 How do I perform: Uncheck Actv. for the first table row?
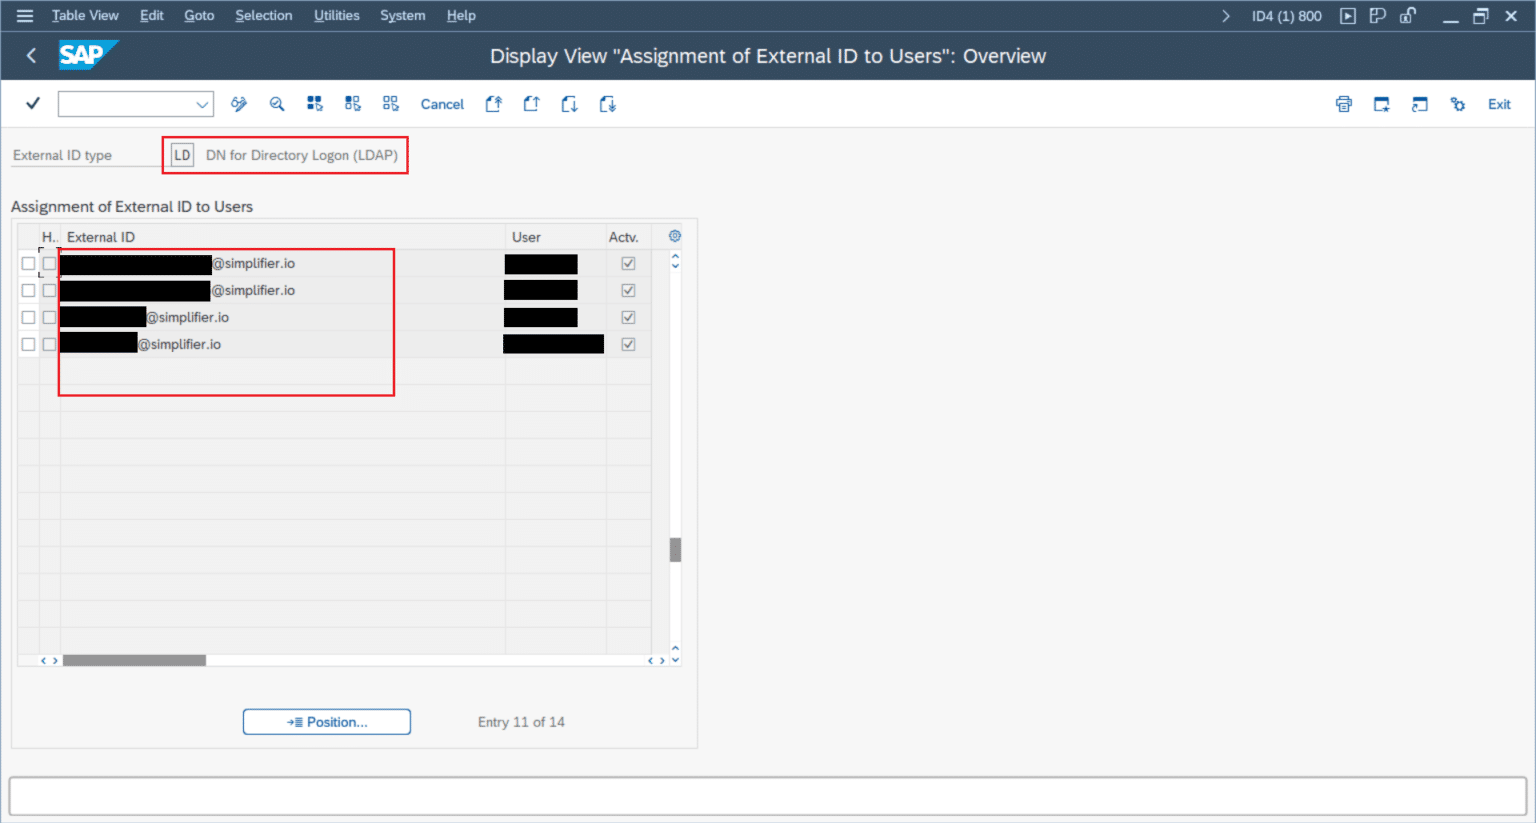(x=628, y=263)
